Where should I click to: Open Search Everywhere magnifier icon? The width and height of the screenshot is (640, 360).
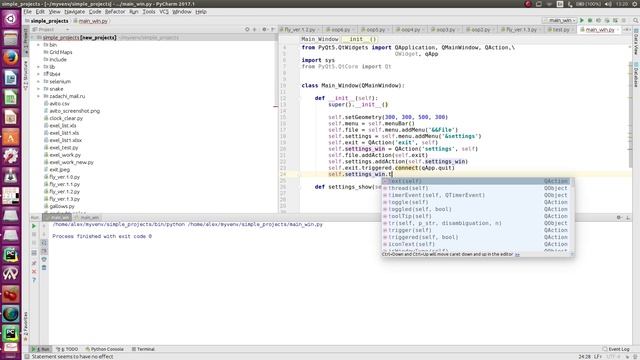[x=636, y=20]
